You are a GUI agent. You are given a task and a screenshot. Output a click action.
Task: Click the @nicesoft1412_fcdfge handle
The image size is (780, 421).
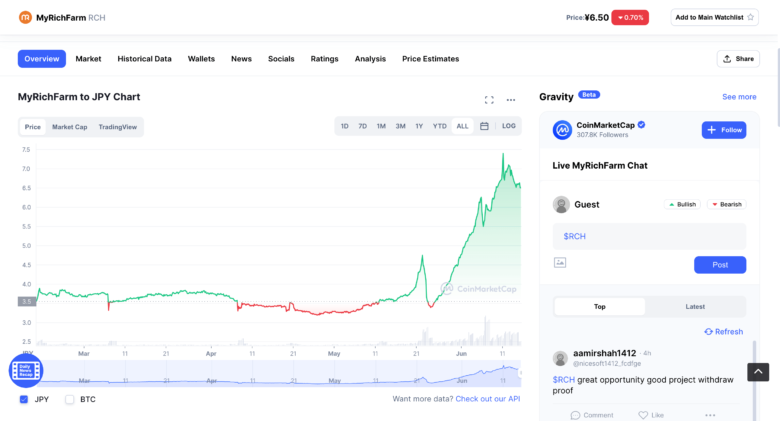click(607, 364)
